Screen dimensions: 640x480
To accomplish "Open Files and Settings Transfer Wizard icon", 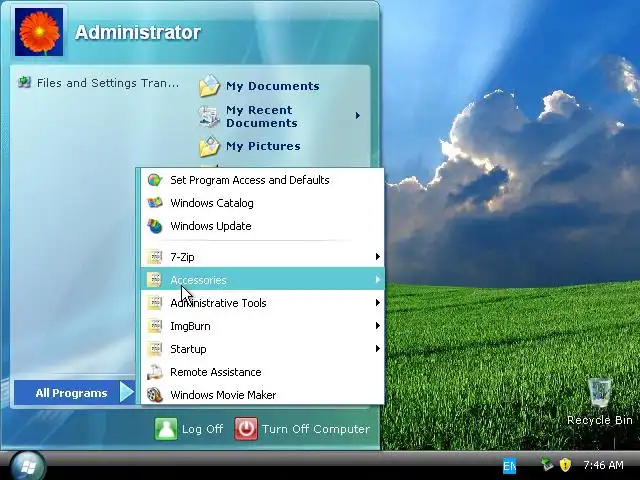I will tap(24, 82).
